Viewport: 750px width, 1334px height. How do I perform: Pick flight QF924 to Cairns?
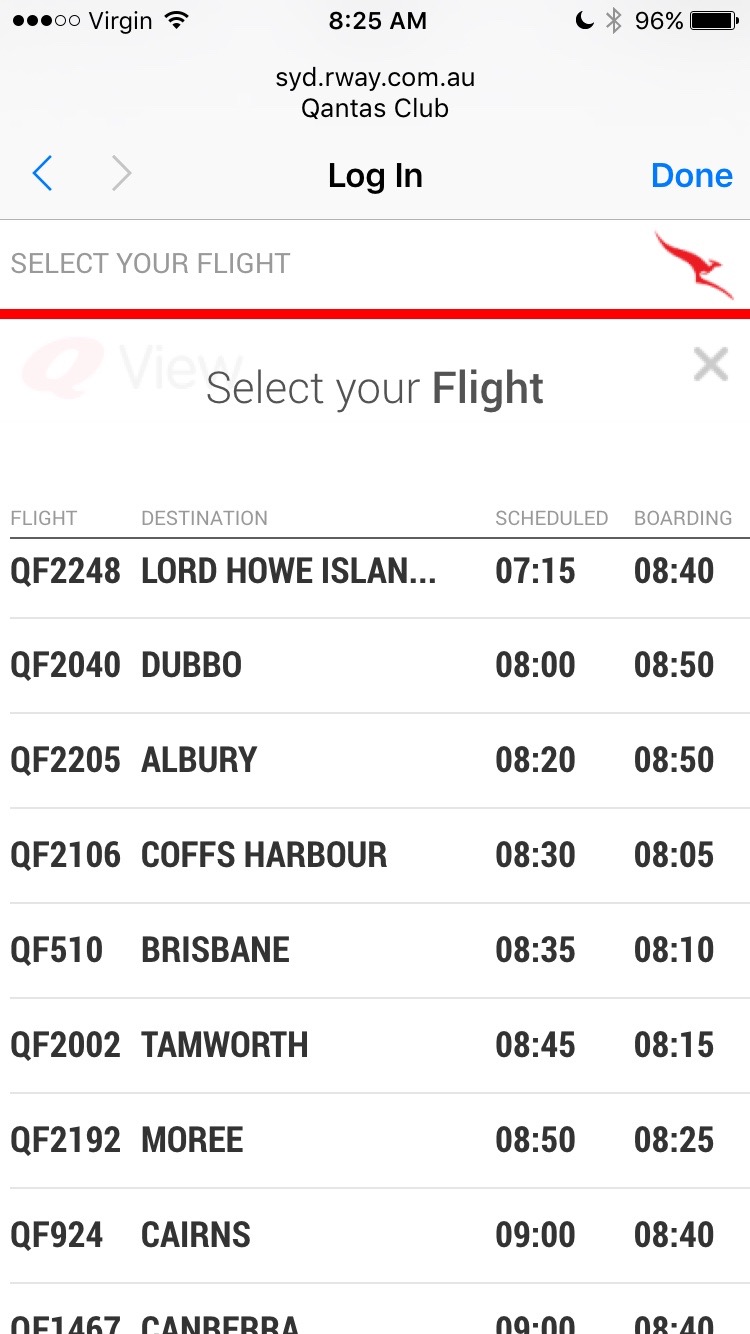375,1235
